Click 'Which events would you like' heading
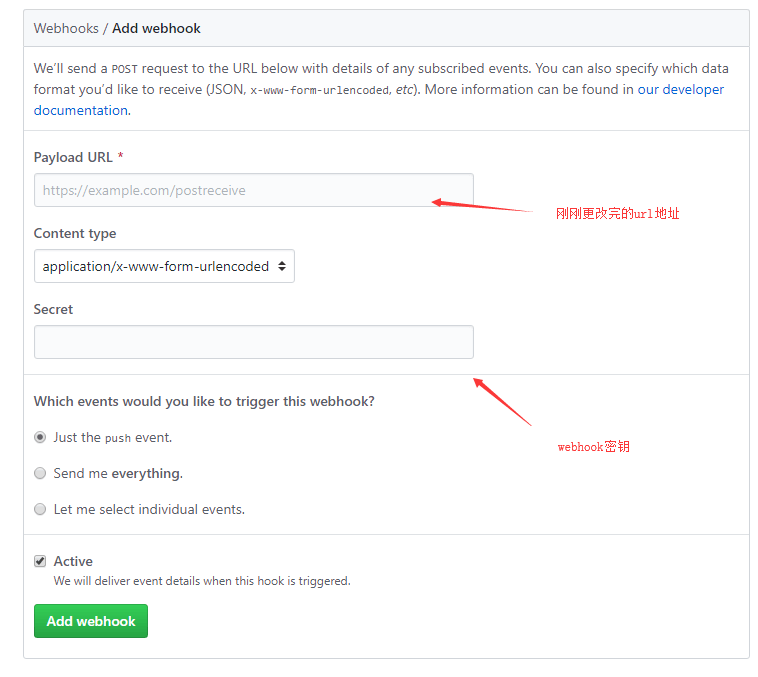758x677 pixels. (x=204, y=401)
